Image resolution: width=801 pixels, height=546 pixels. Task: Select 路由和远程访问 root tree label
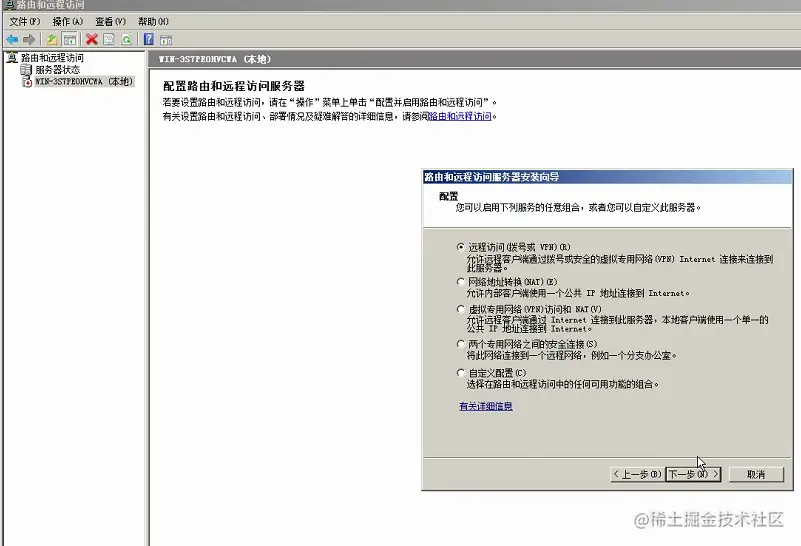[52, 58]
